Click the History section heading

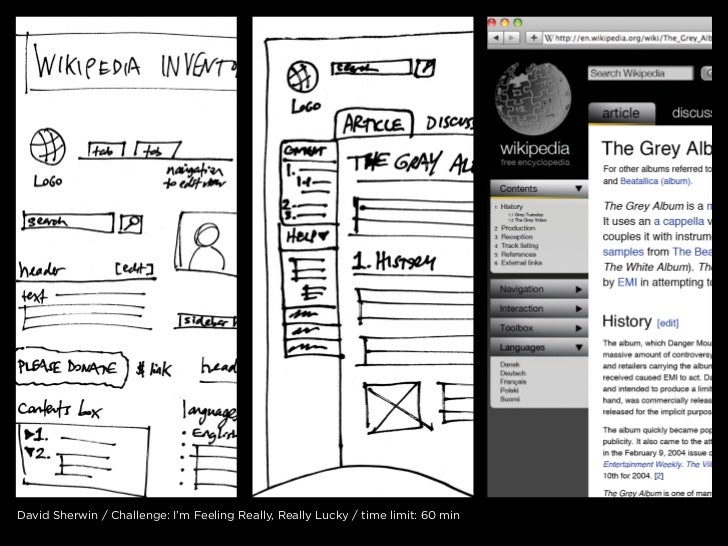[627, 321]
